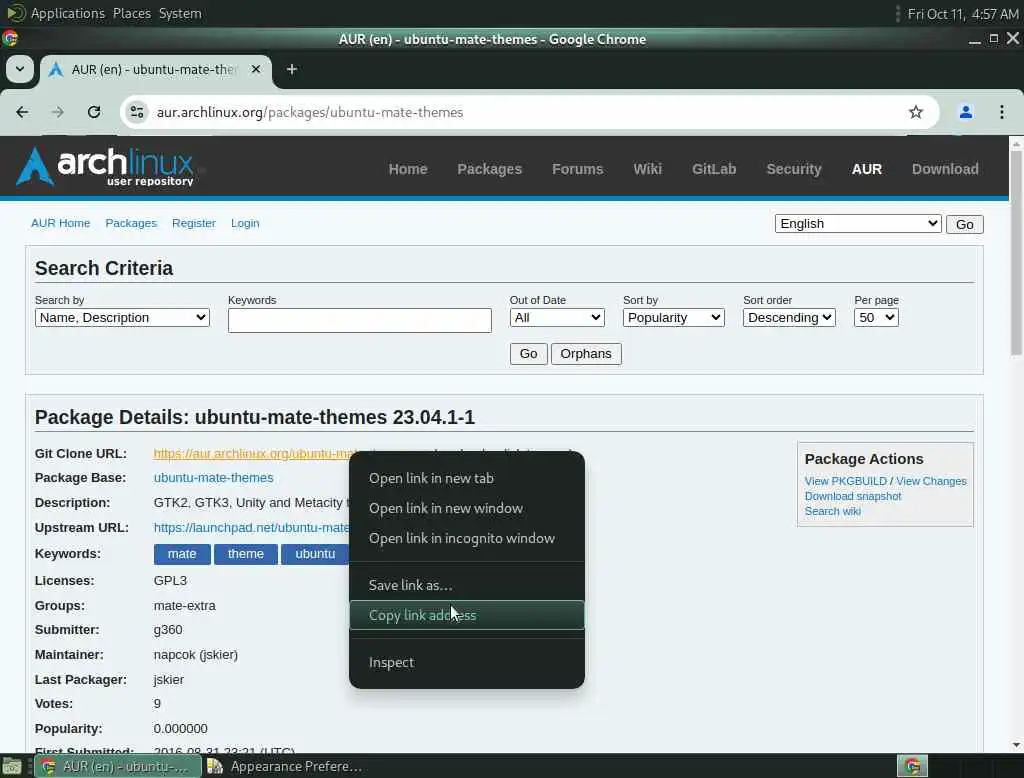Open the Wiki navbar link
The image size is (1024, 778).
click(x=647, y=169)
